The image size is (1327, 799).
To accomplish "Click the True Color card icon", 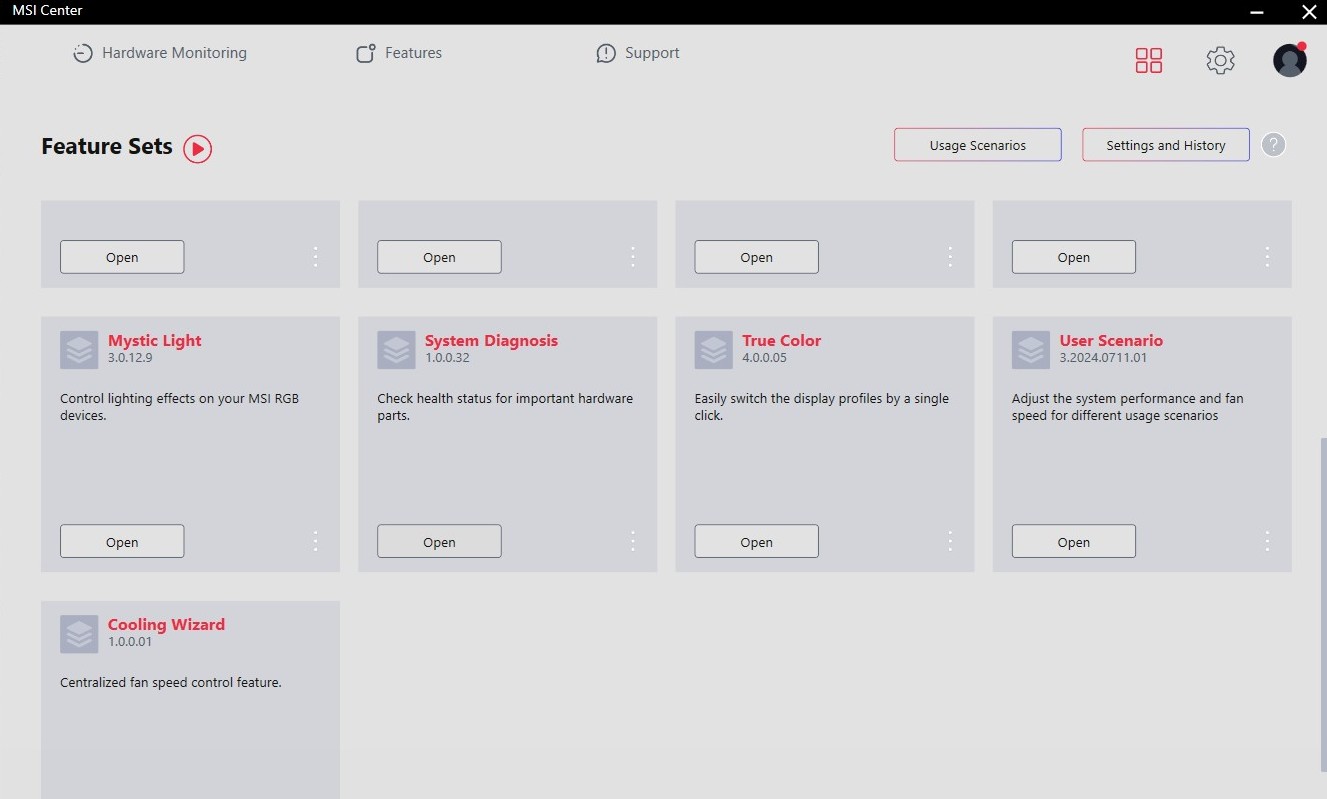I will 713,350.
